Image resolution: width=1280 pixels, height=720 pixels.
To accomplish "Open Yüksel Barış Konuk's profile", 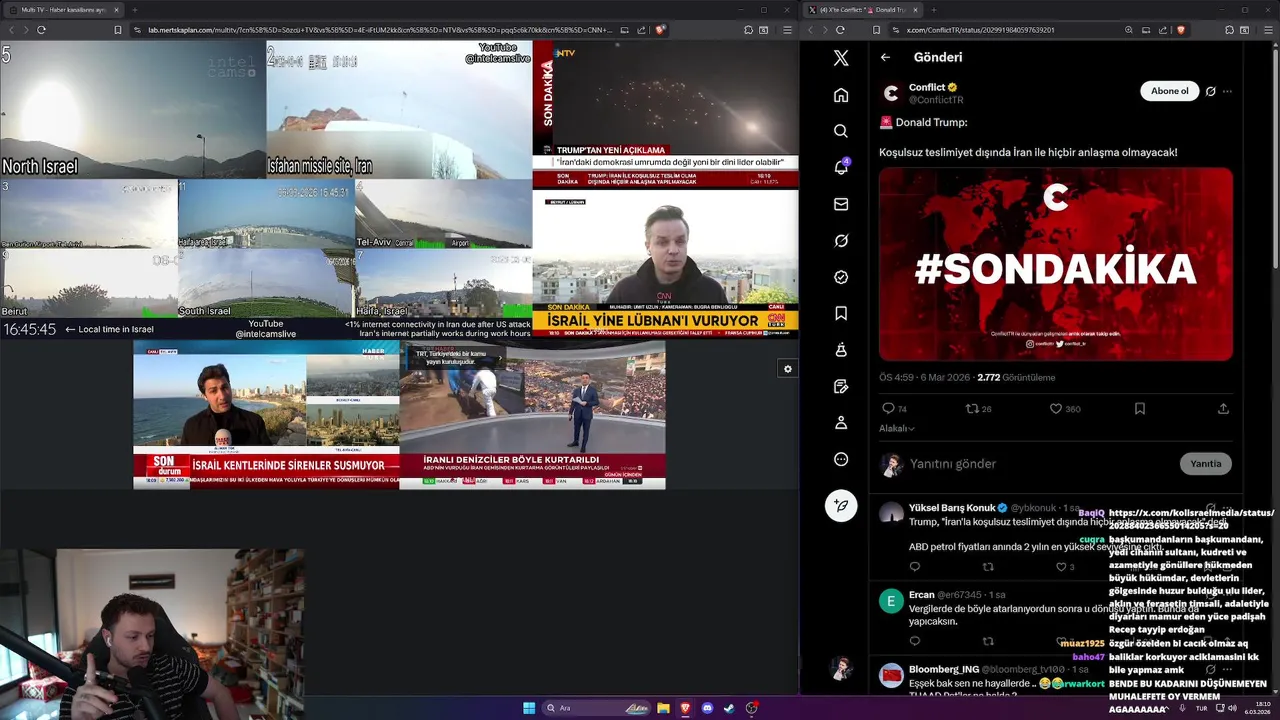I will coord(952,508).
